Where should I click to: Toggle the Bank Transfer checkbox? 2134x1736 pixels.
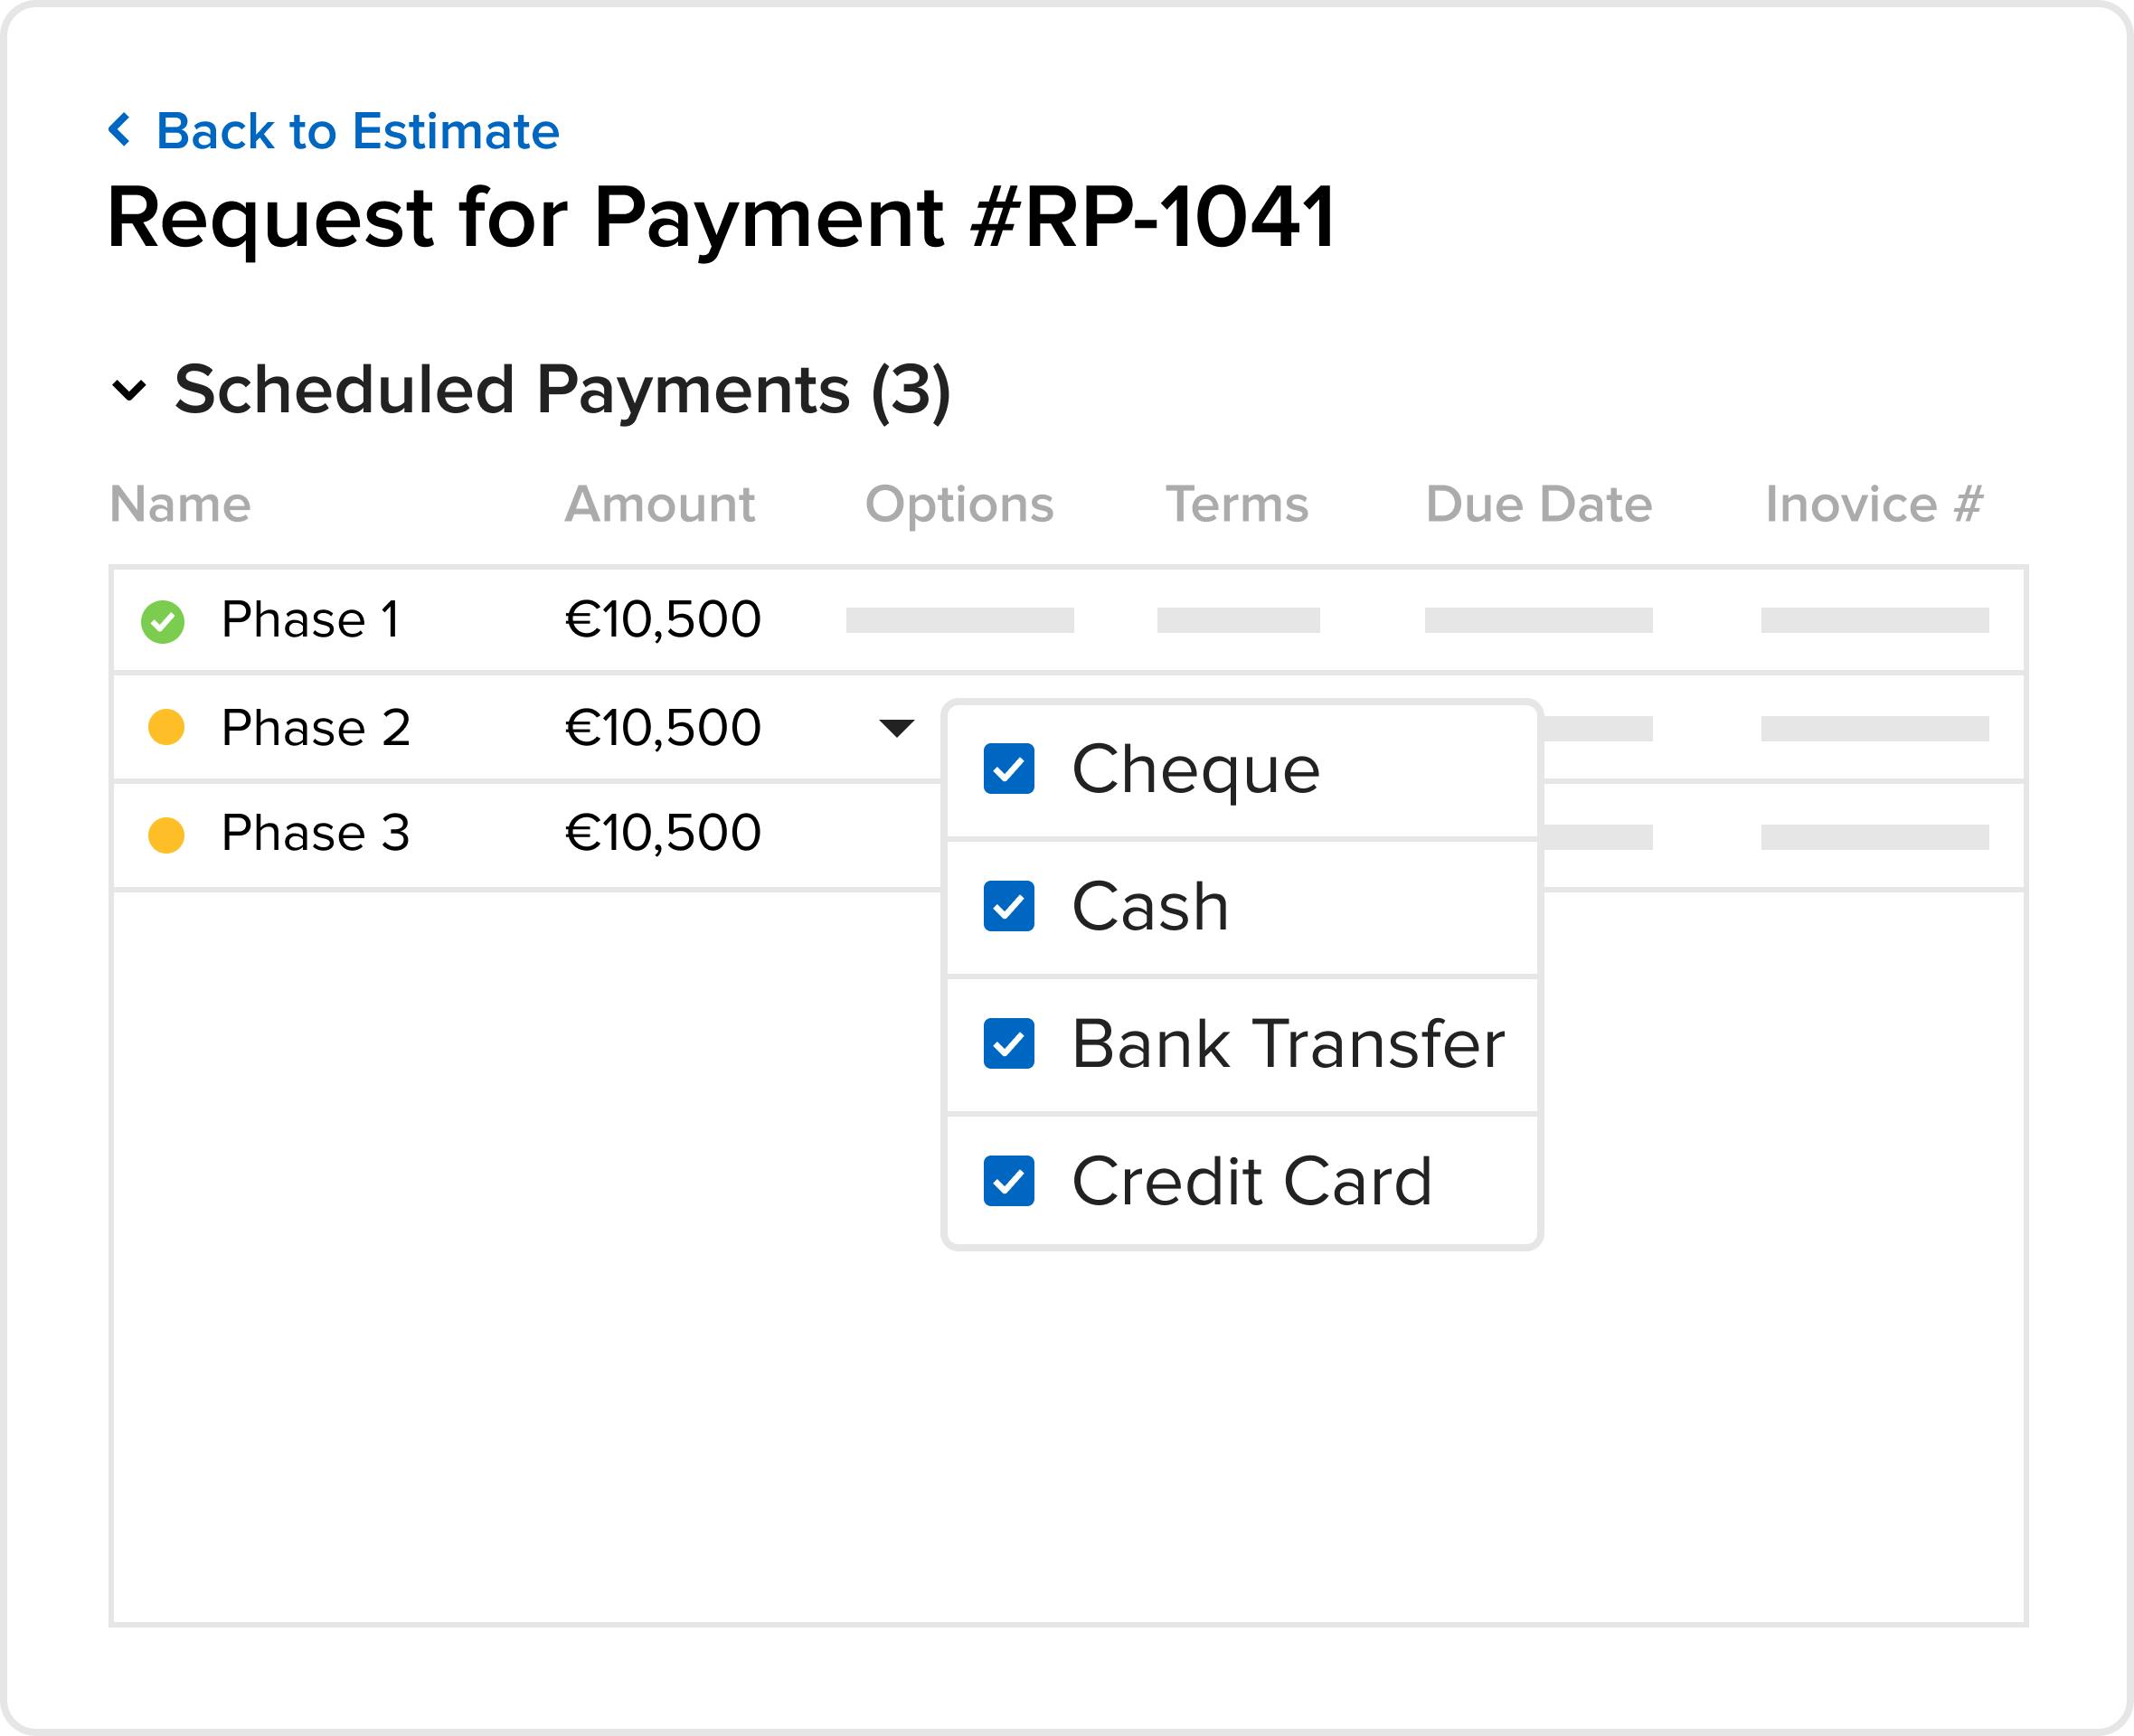point(1009,1043)
